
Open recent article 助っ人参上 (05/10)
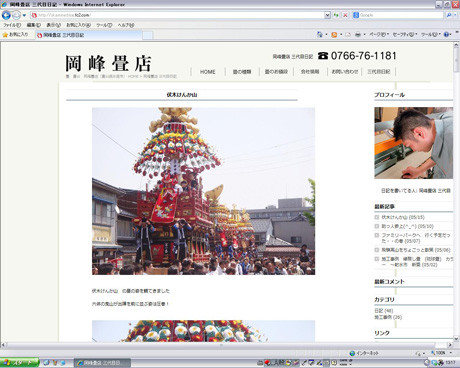tap(407, 226)
